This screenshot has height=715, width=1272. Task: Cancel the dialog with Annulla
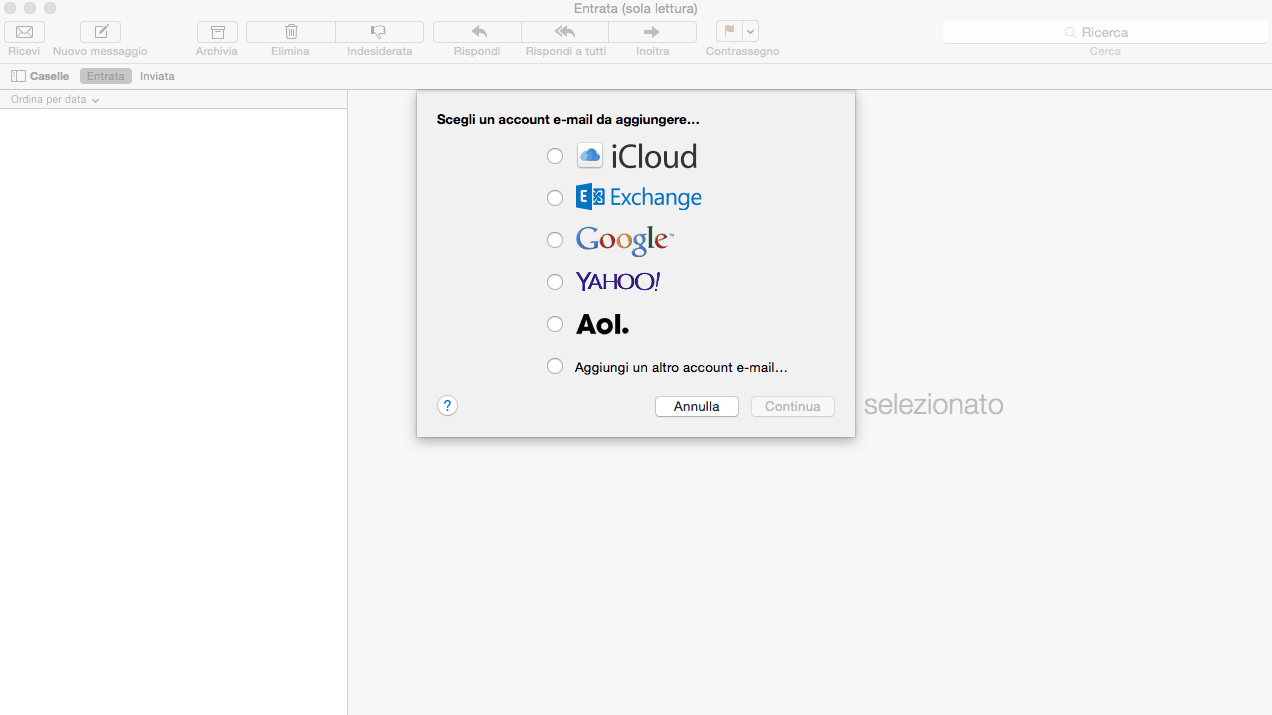tap(697, 407)
